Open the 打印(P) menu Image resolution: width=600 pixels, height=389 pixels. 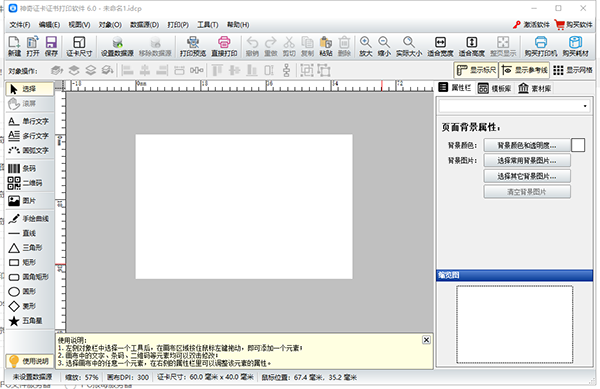178,25
